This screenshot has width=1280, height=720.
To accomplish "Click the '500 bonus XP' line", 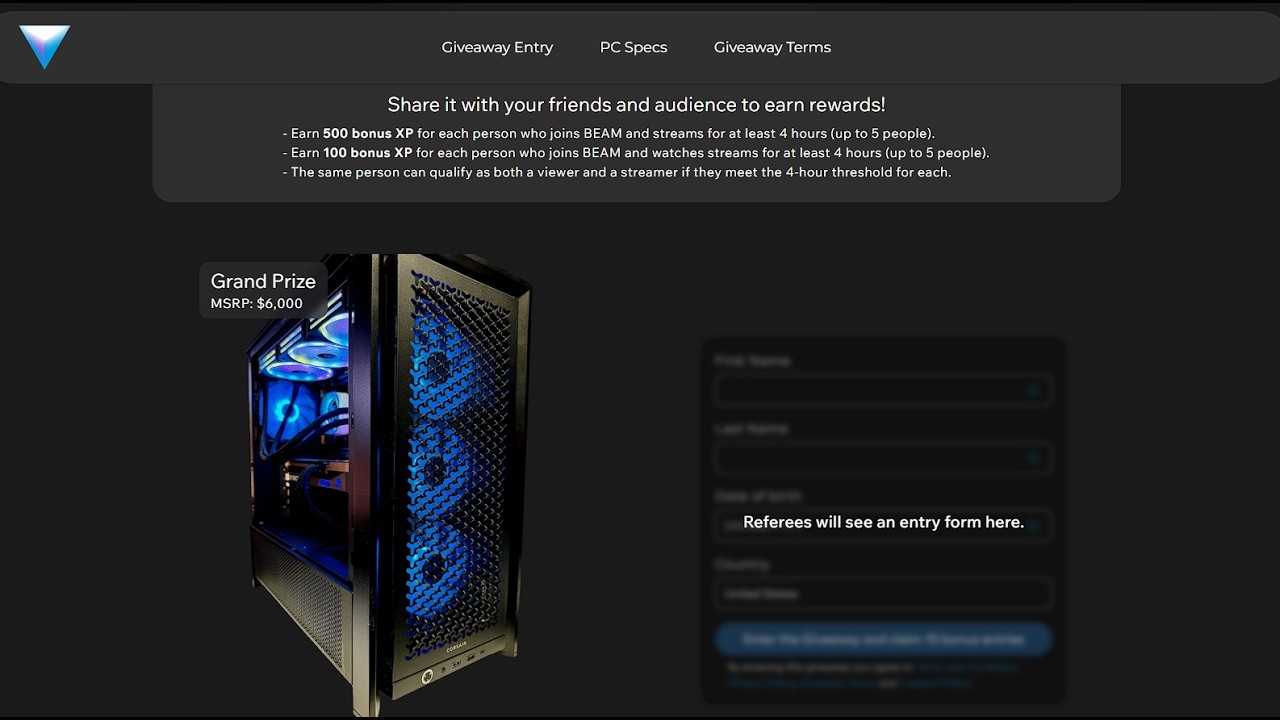I will click(x=609, y=133).
